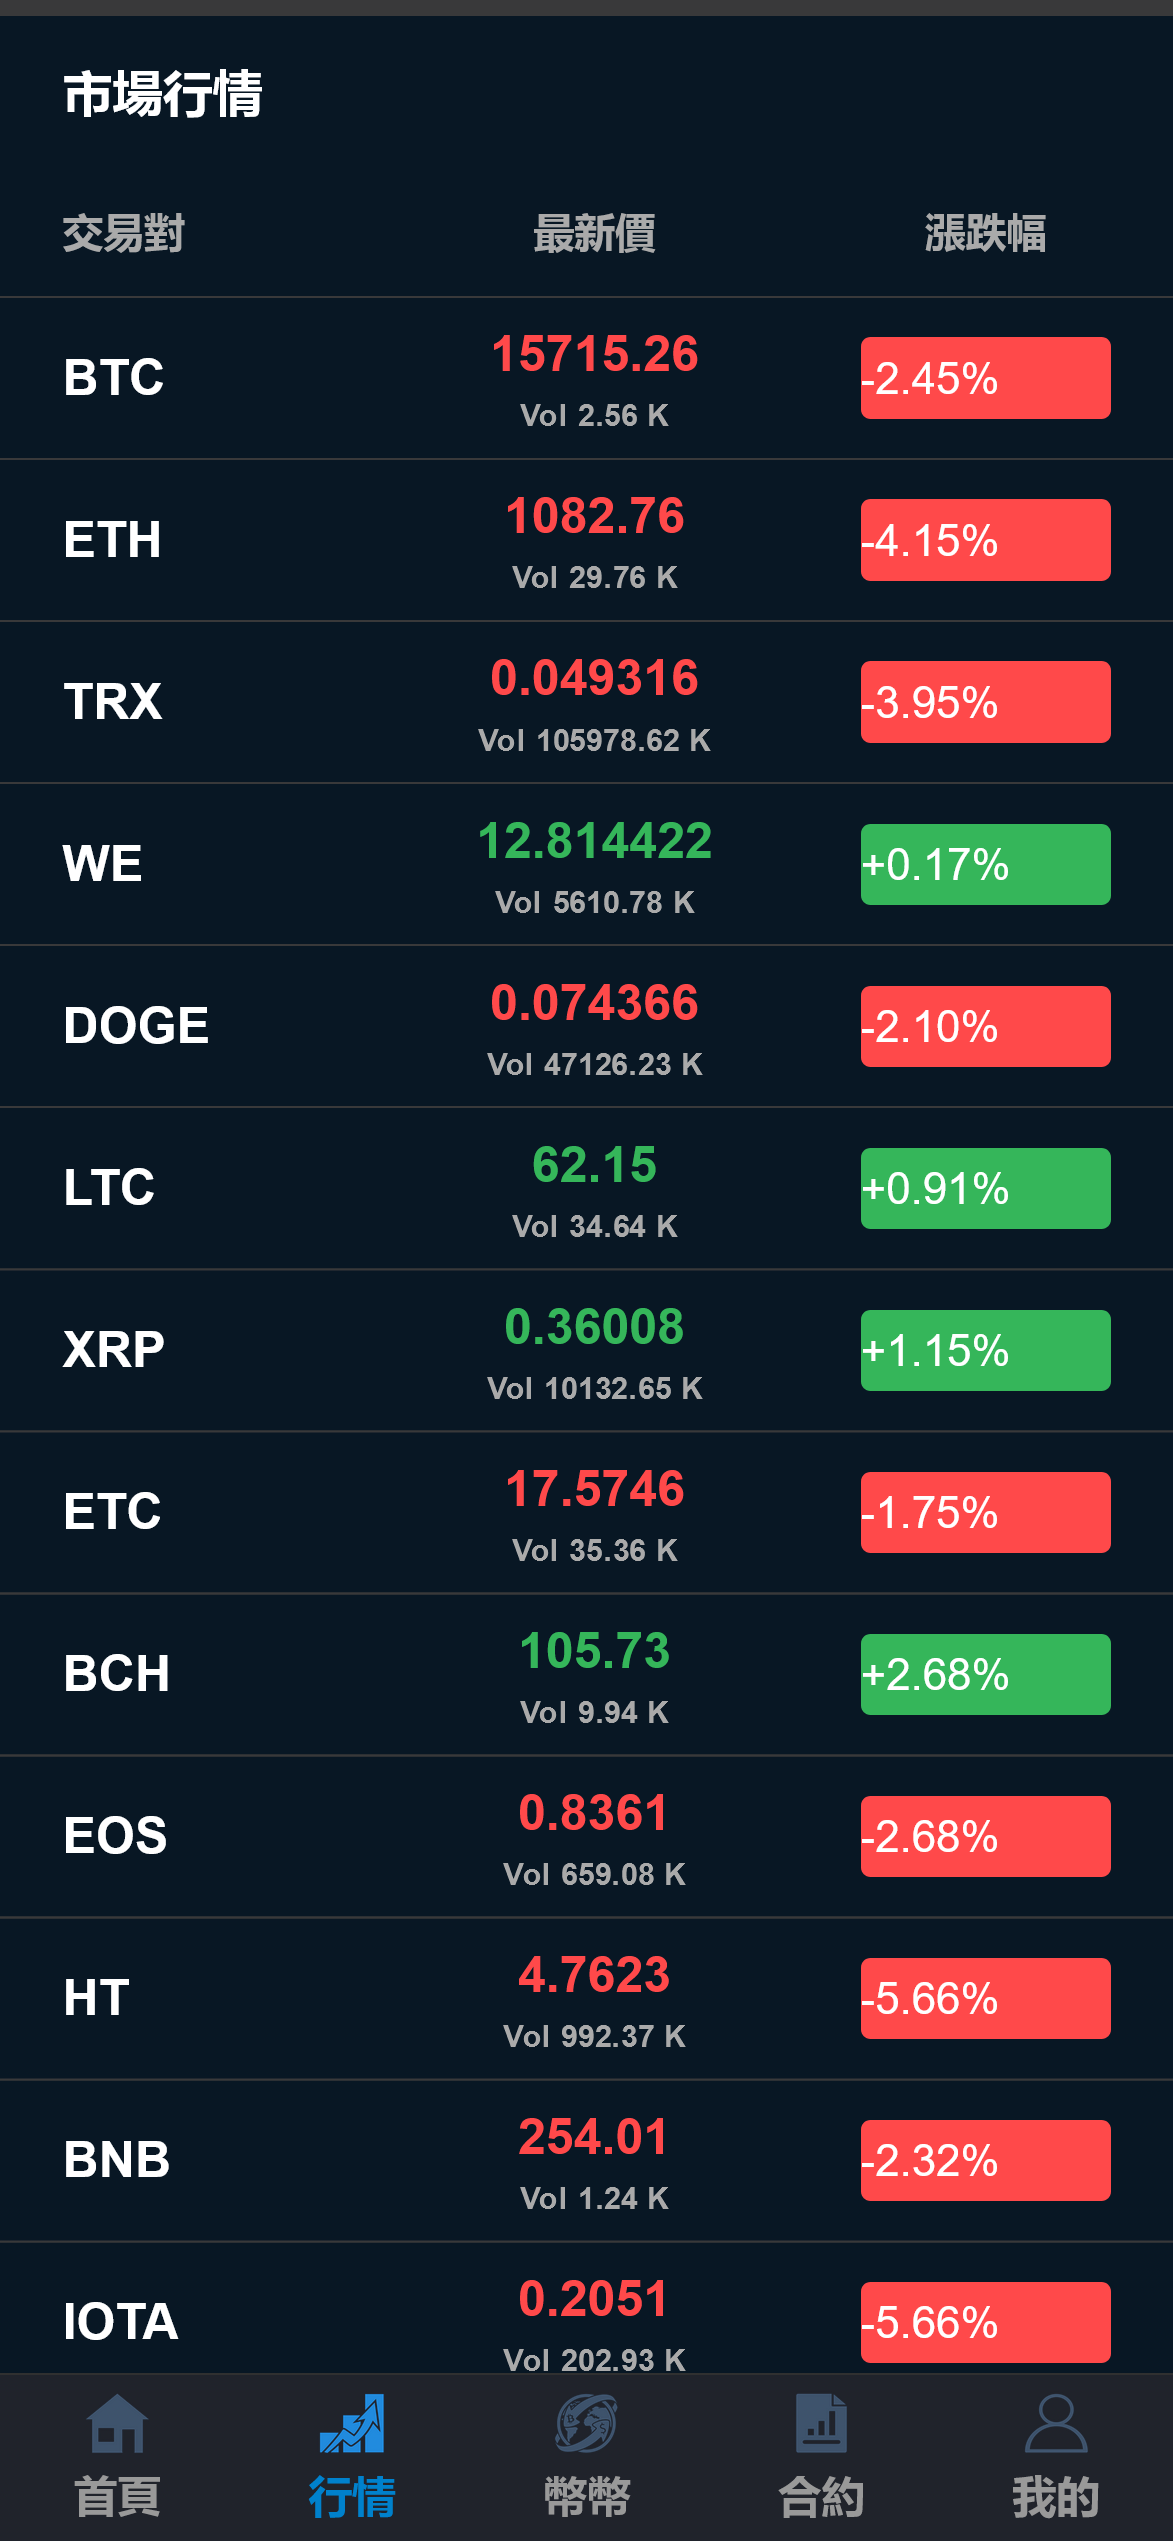Tap the LTC +0.91% badge
The height and width of the screenshot is (2541, 1173).
(985, 1188)
